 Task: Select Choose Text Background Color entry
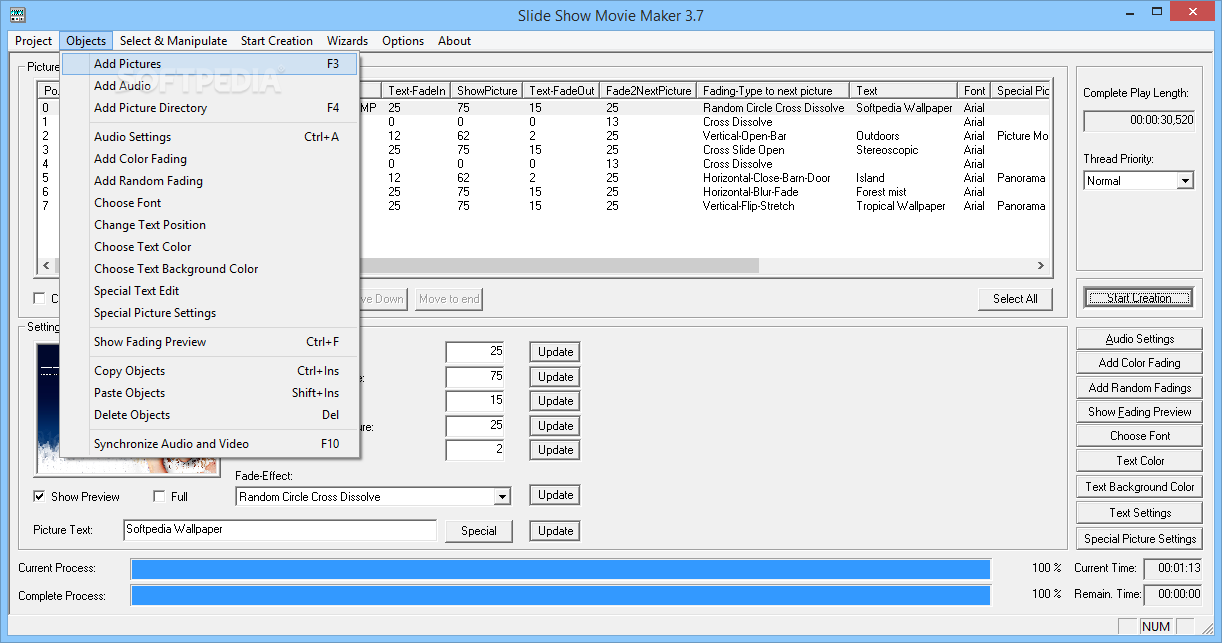(x=210, y=269)
